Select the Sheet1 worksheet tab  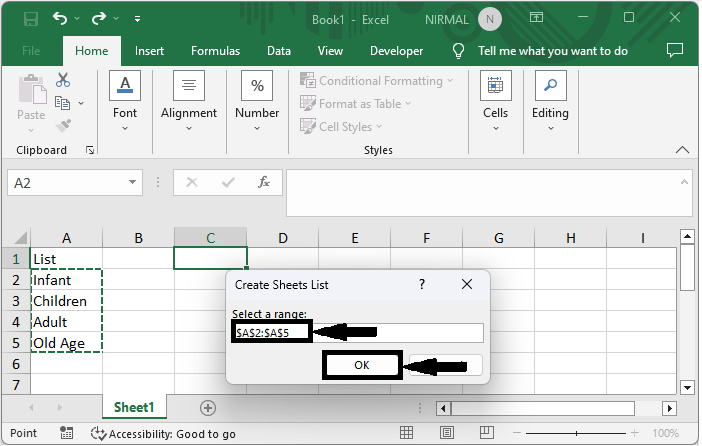(x=133, y=408)
